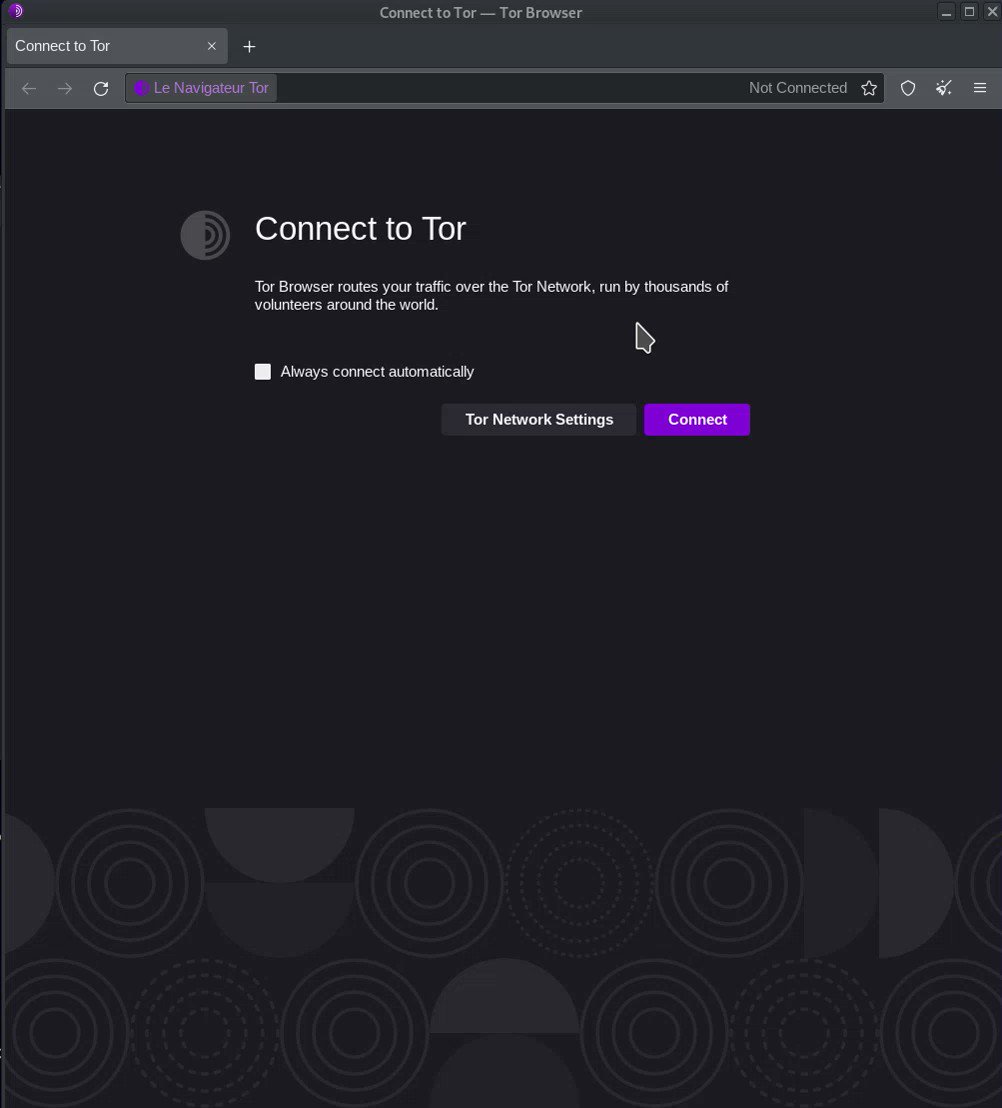Image resolution: width=1002 pixels, height=1108 pixels.
Task: Click the Not Connected status text
Action: click(798, 88)
